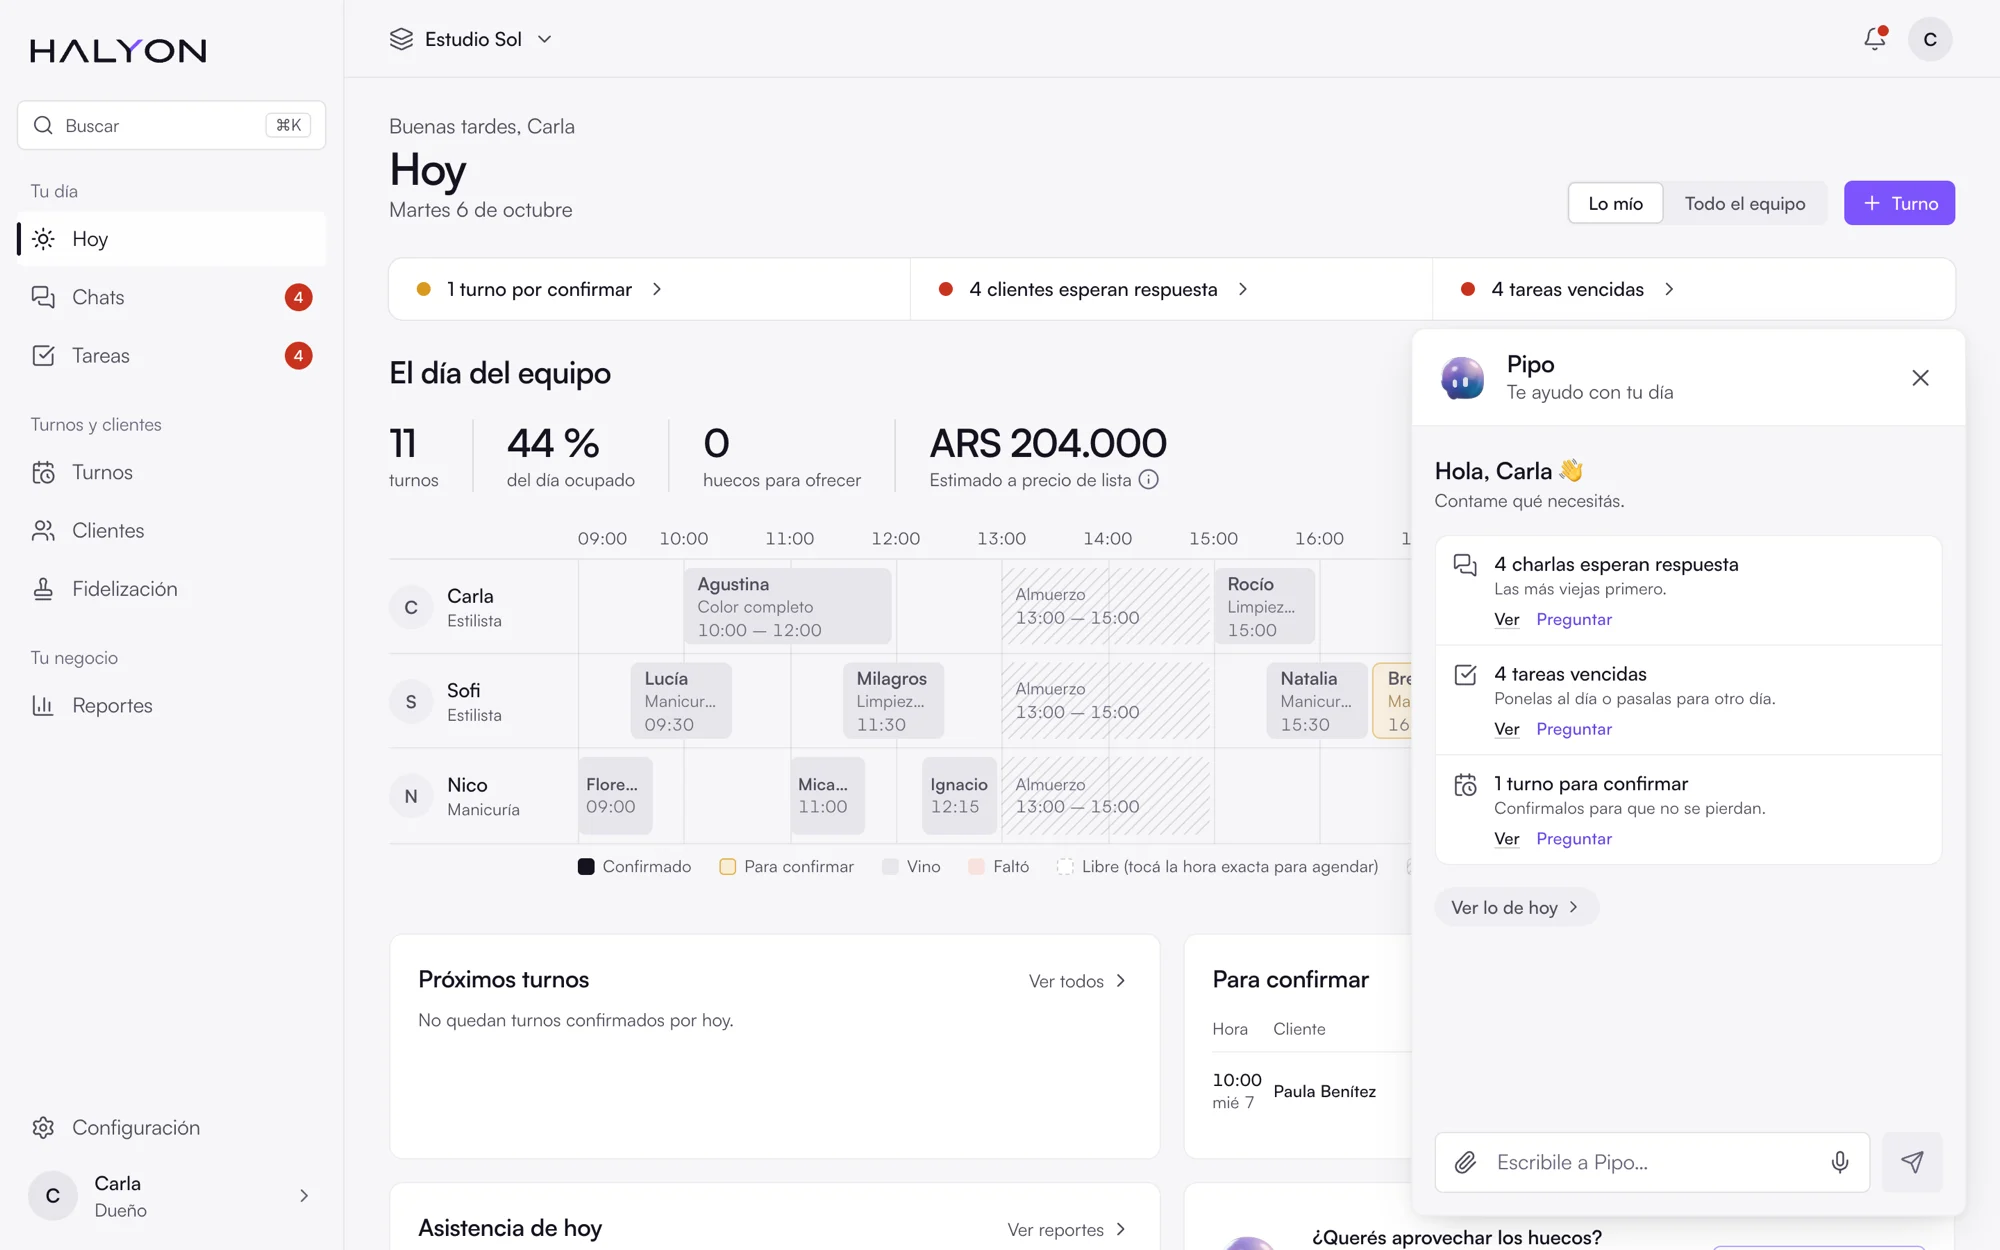The image size is (2000, 1250).
Task: Click the Escribile a Pipo text field
Action: click(x=1652, y=1162)
